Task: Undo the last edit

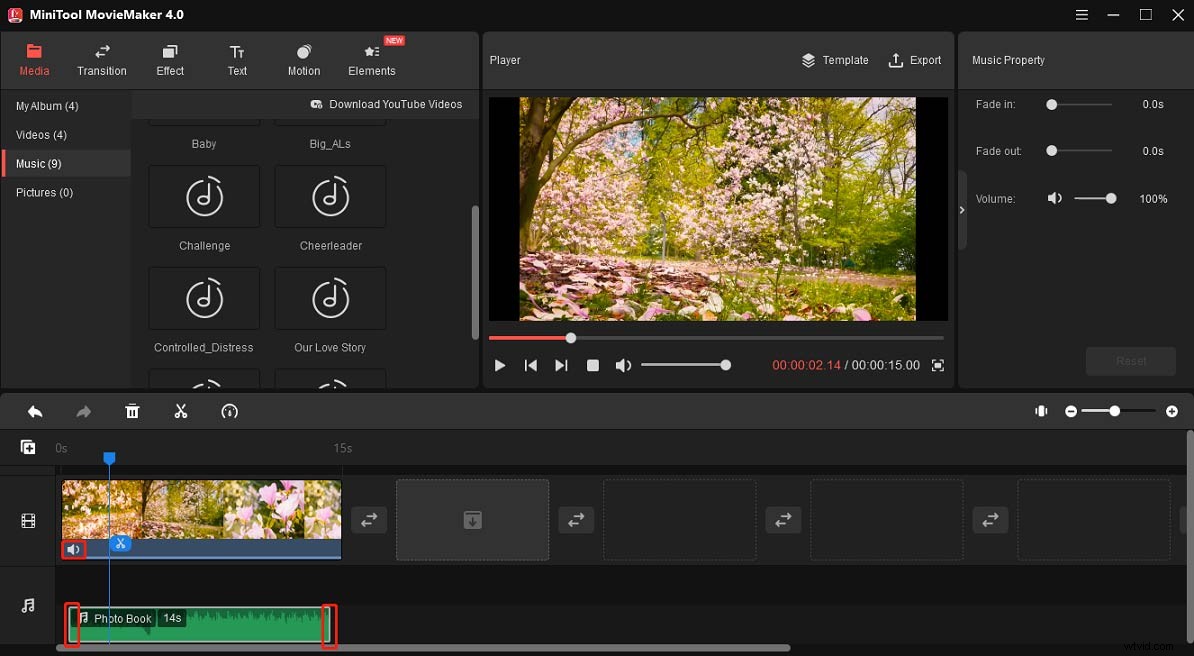Action: pyautogui.click(x=35, y=411)
